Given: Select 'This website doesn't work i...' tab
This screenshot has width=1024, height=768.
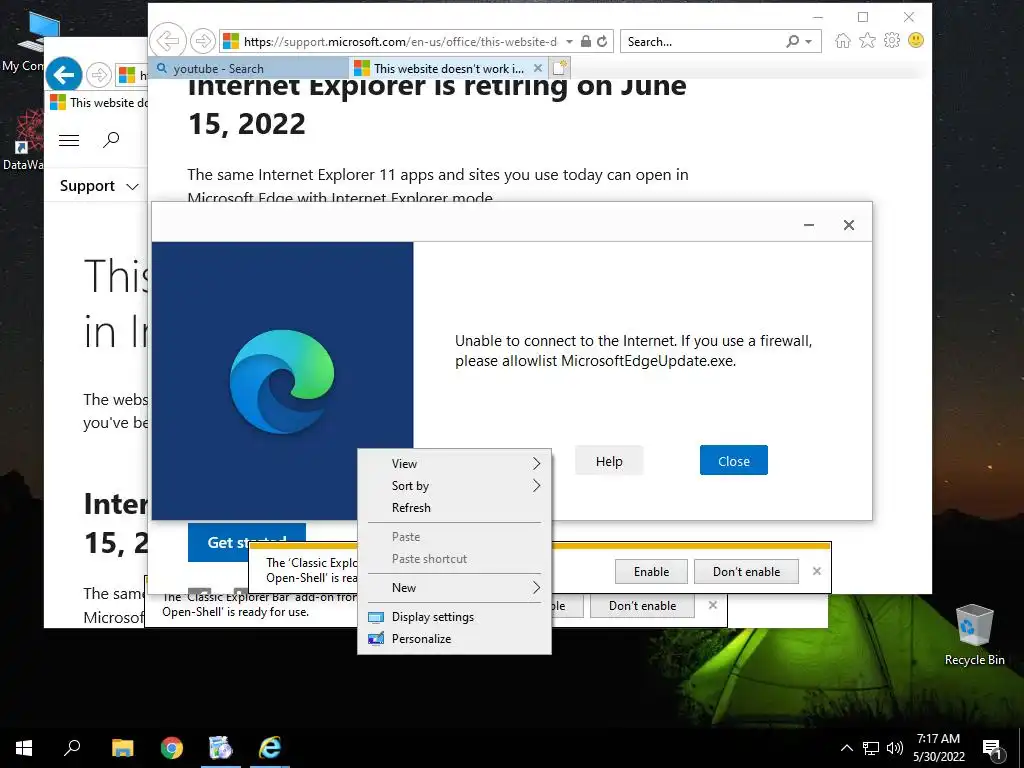Looking at the screenshot, I should point(448,69).
